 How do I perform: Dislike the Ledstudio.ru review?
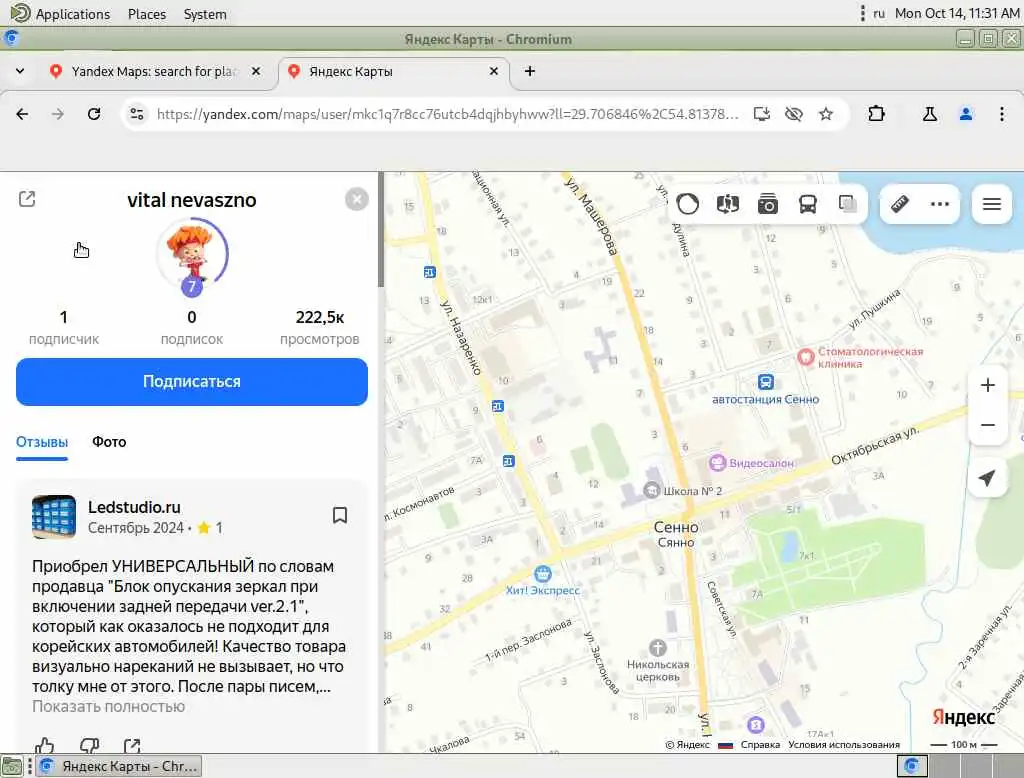pos(89,745)
